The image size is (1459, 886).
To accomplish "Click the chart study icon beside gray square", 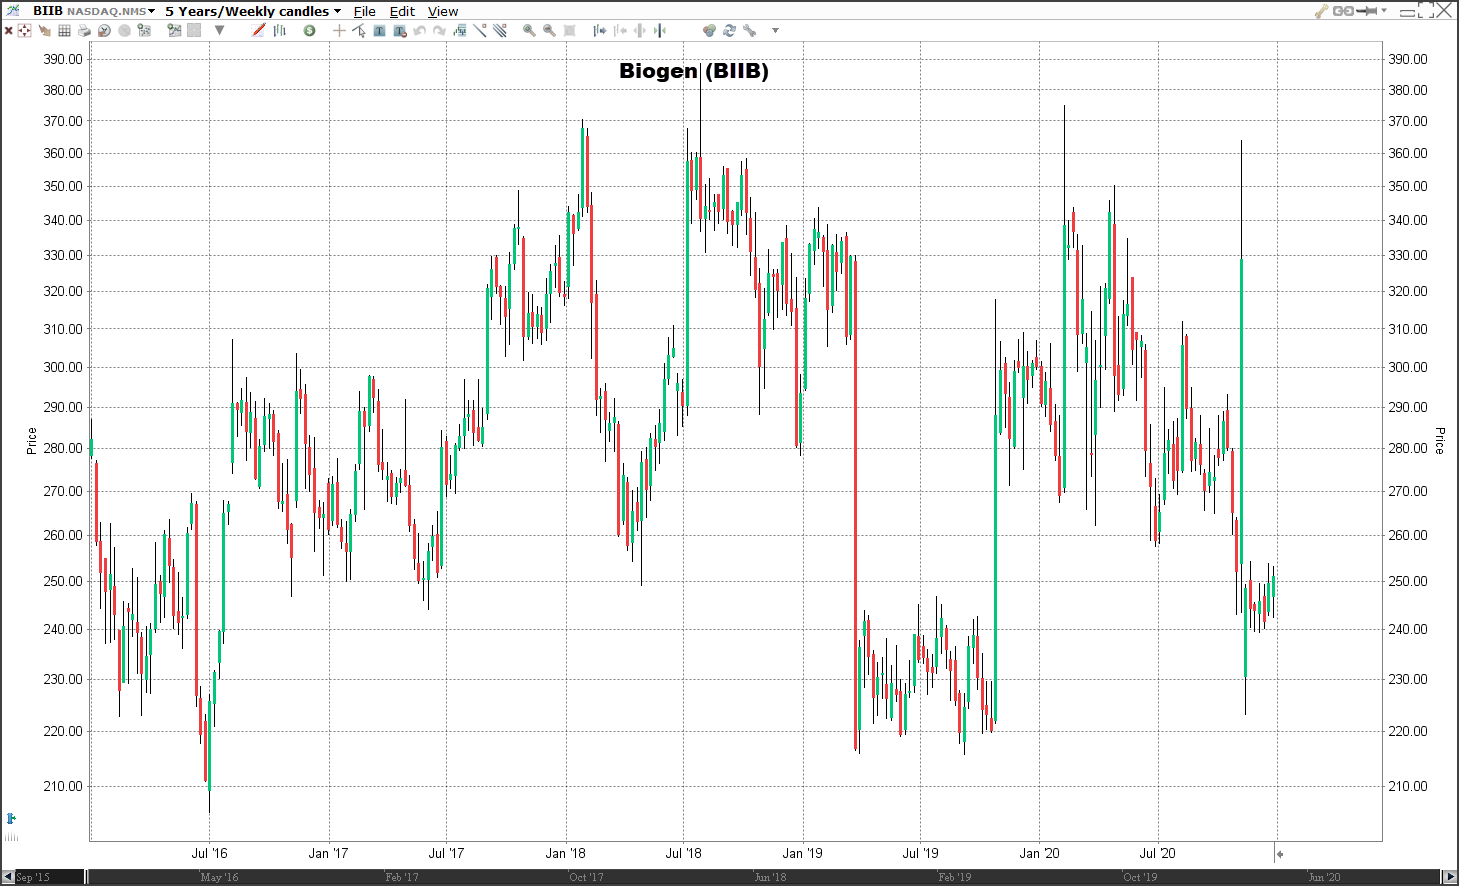I will (174, 30).
